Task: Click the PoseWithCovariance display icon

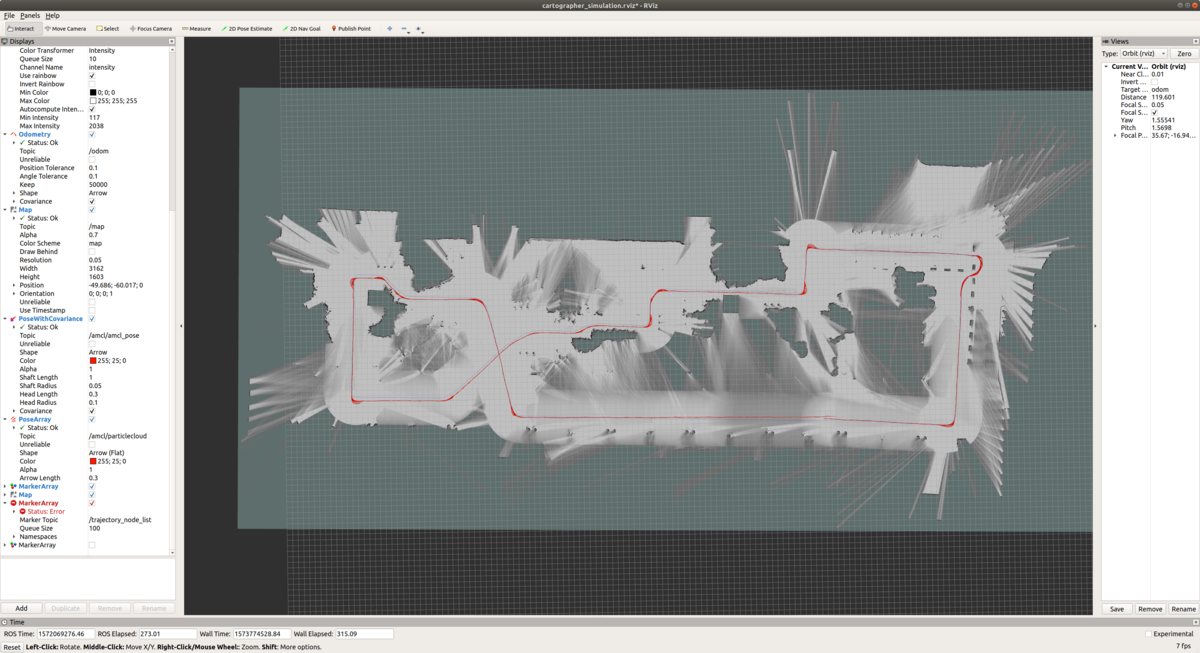Action: click(13, 319)
